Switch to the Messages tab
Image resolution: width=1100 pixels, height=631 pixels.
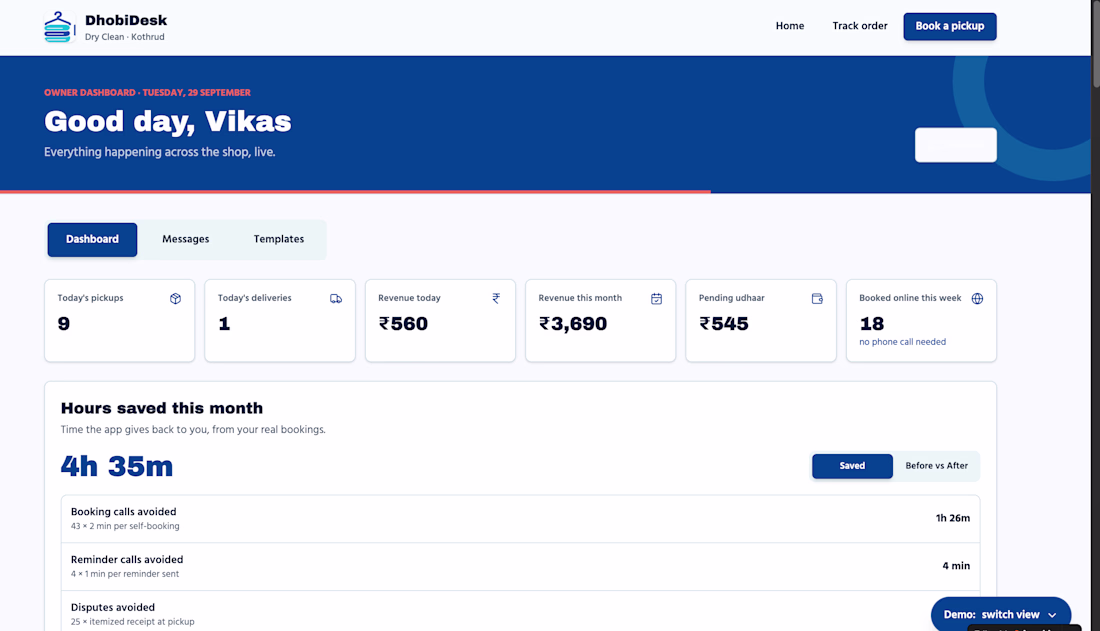186,239
